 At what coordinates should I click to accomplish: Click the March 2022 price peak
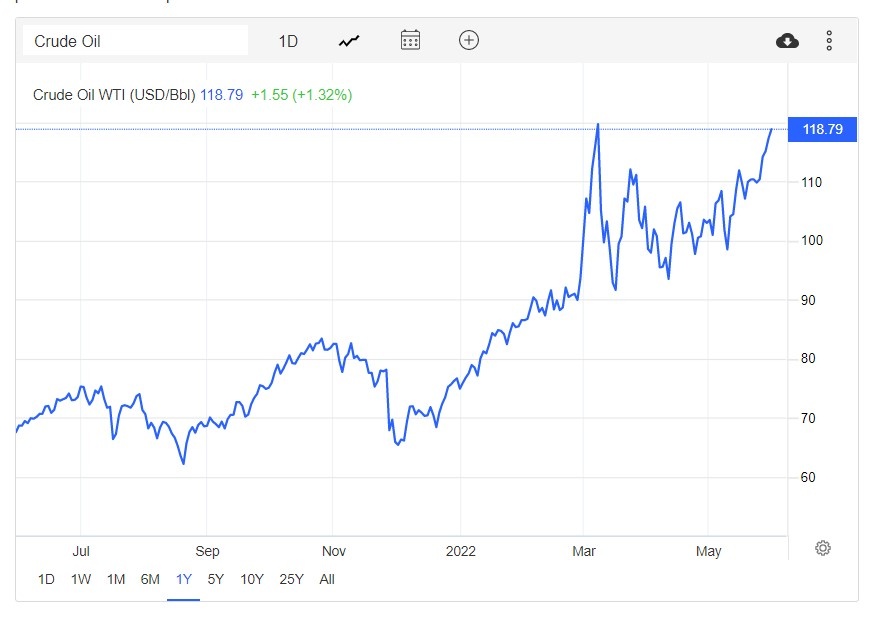(x=597, y=125)
